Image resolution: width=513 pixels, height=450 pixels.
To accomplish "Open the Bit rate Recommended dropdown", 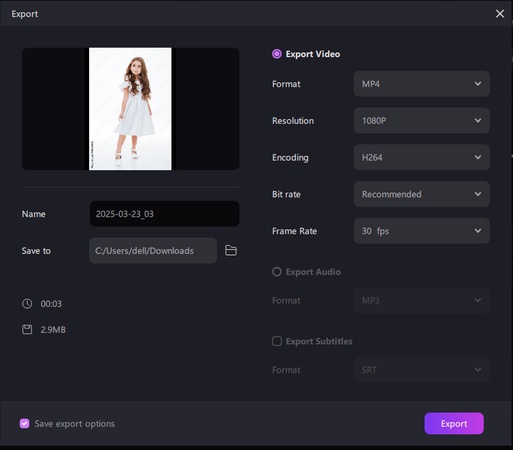I will coord(422,194).
